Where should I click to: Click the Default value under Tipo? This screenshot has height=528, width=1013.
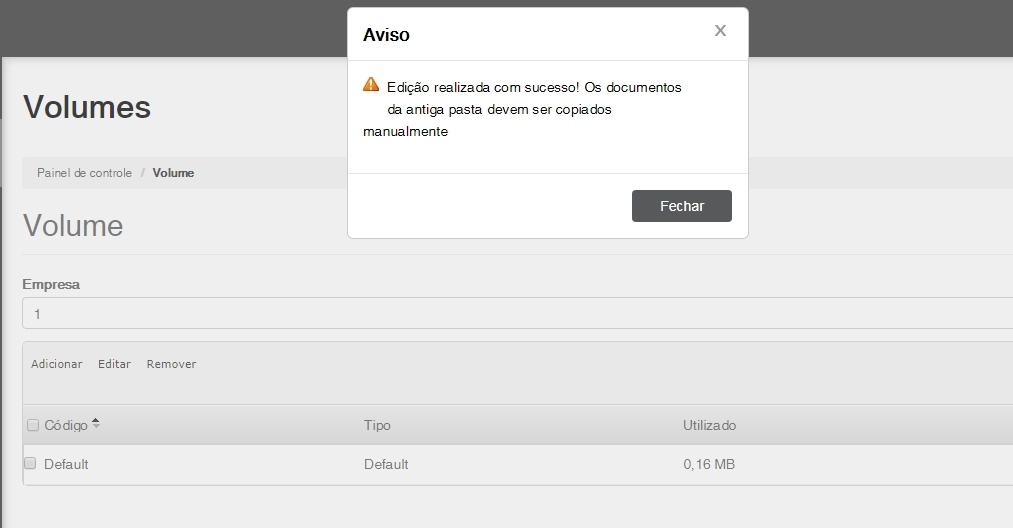pyautogui.click(x=386, y=464)
